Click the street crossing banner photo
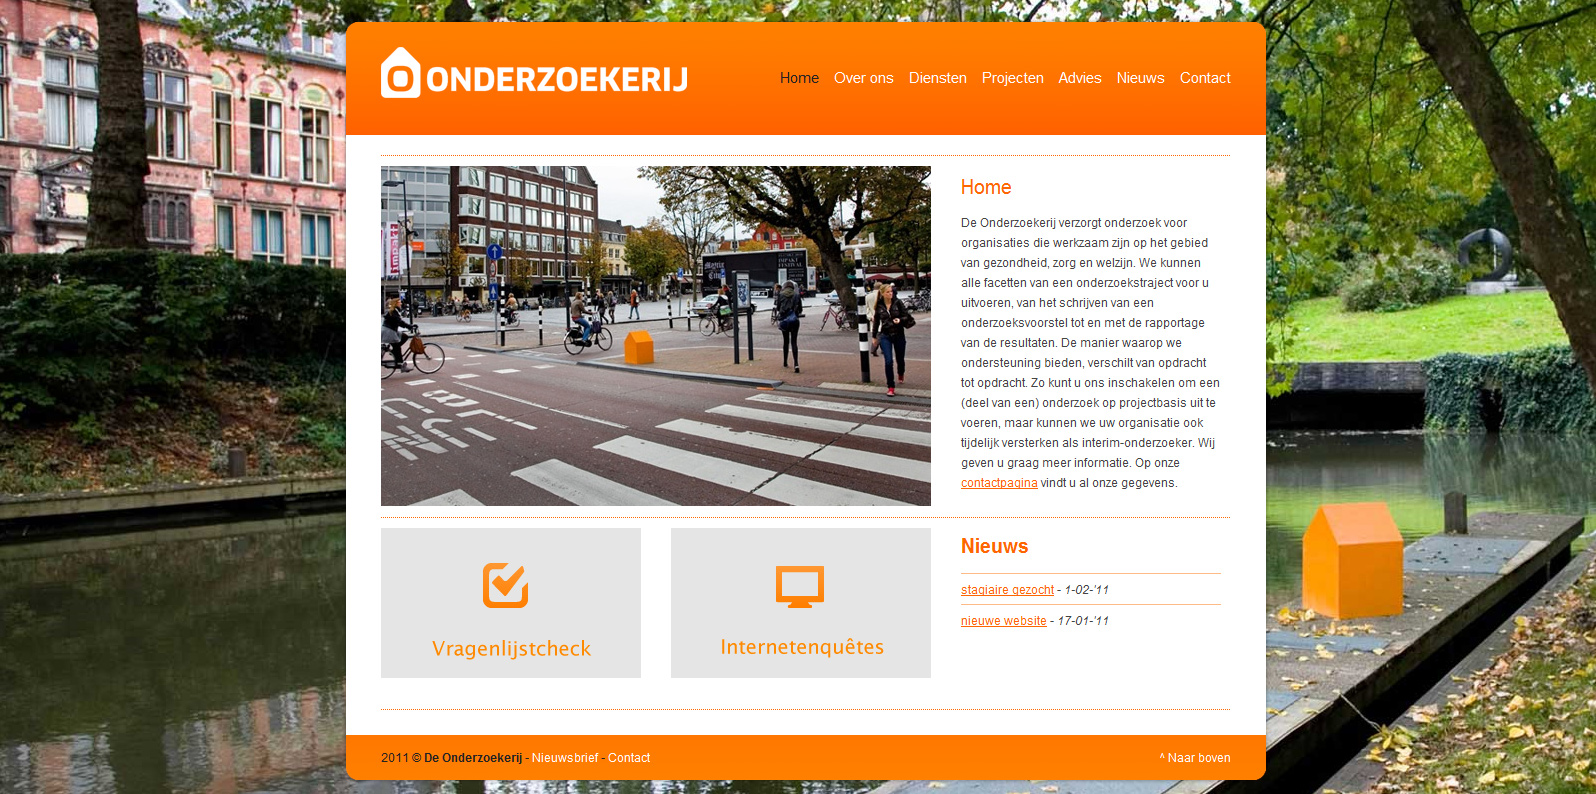The image size is (1596, 794). (655, 336)
